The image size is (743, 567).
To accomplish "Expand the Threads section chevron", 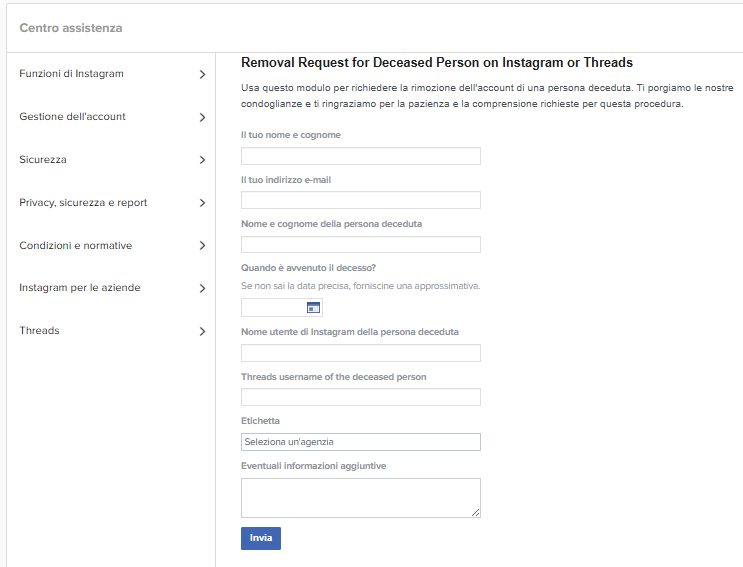I will pyautogui.click(x=202, y=332).
